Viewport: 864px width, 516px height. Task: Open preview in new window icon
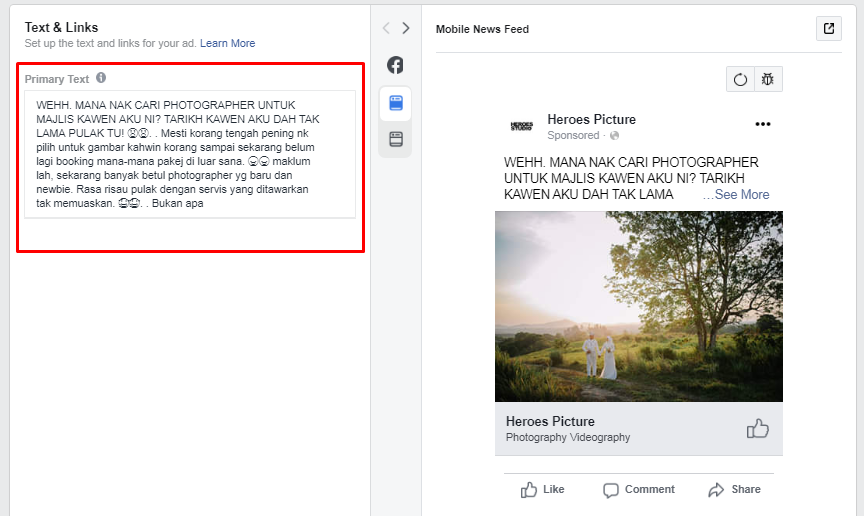[x=829, y=29]
